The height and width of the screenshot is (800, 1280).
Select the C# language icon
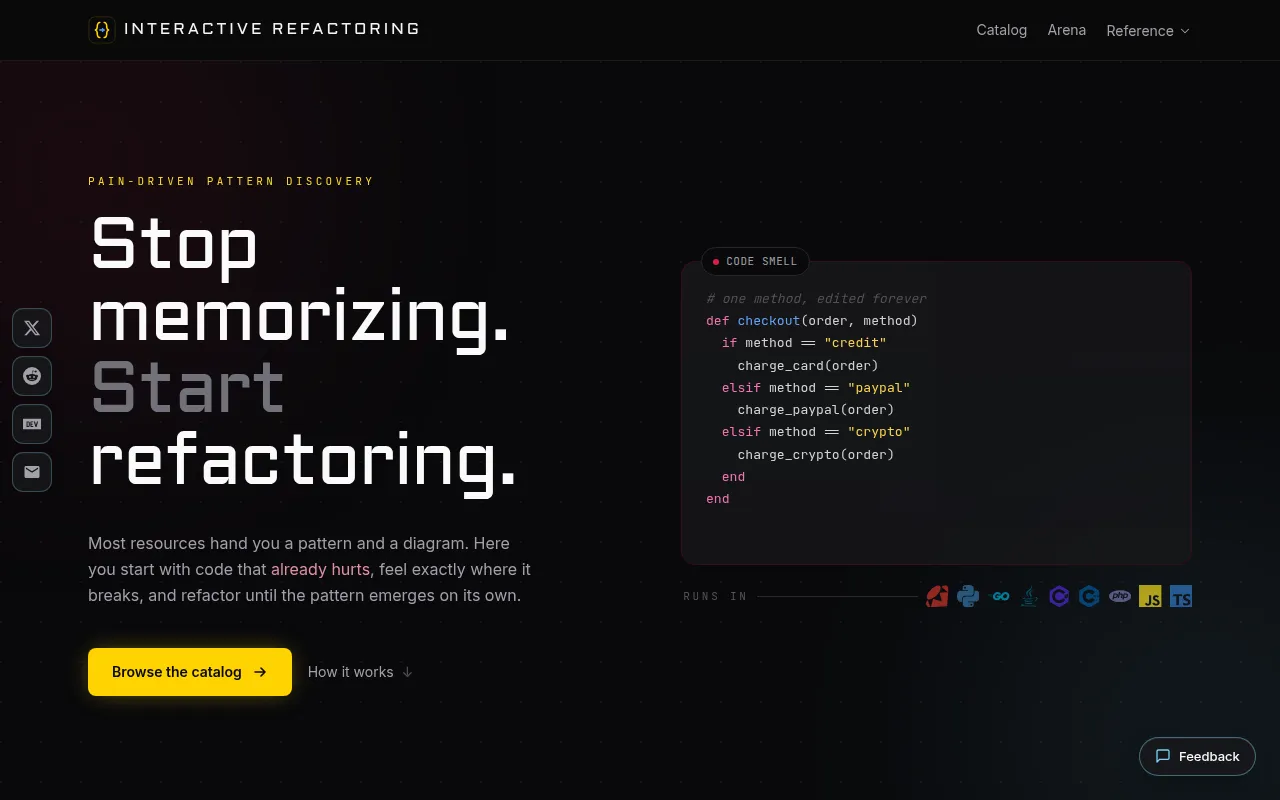click(1059, 597)
